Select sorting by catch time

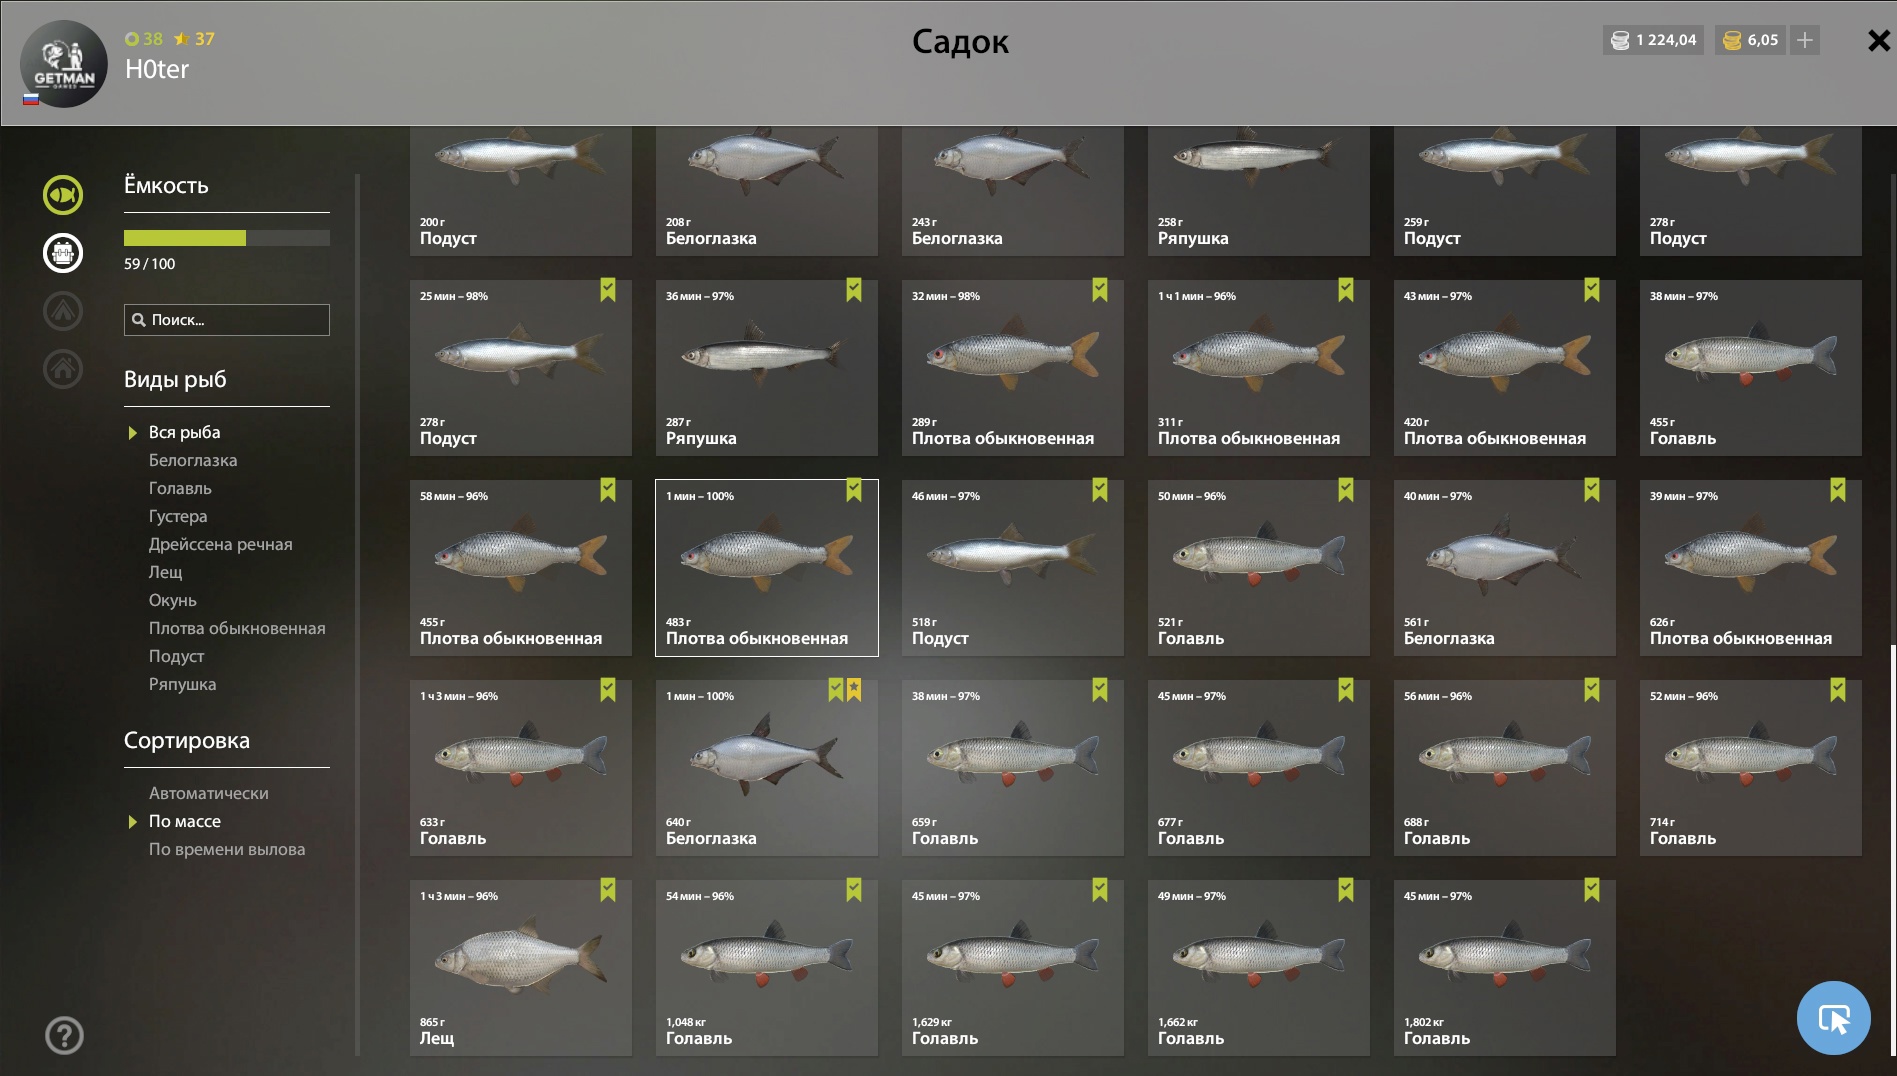(227, 849)
